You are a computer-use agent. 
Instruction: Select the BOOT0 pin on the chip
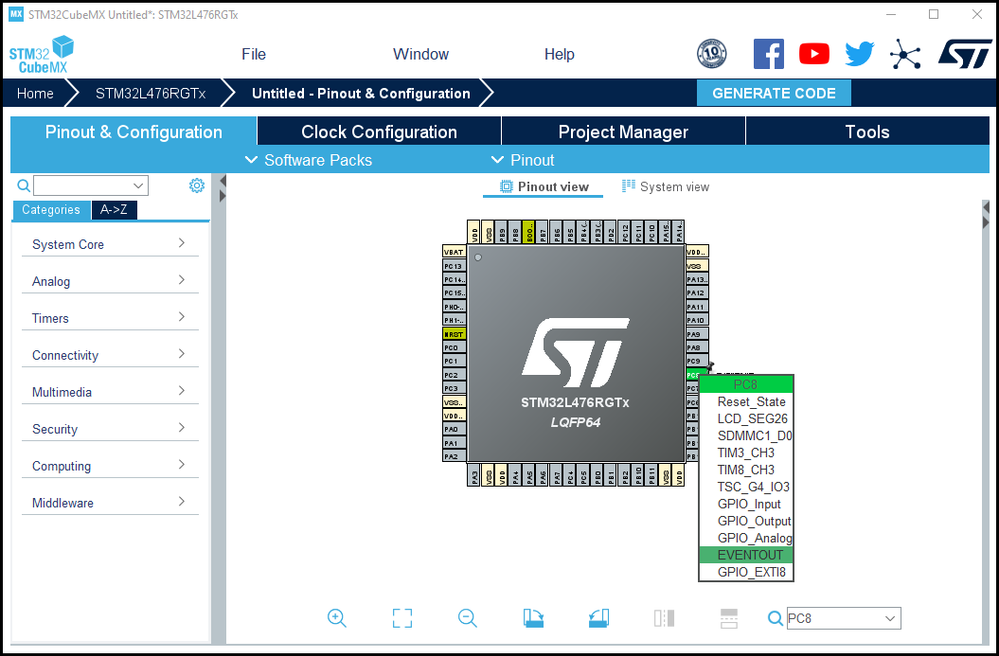pyautogui.click(x=528, y=232)
